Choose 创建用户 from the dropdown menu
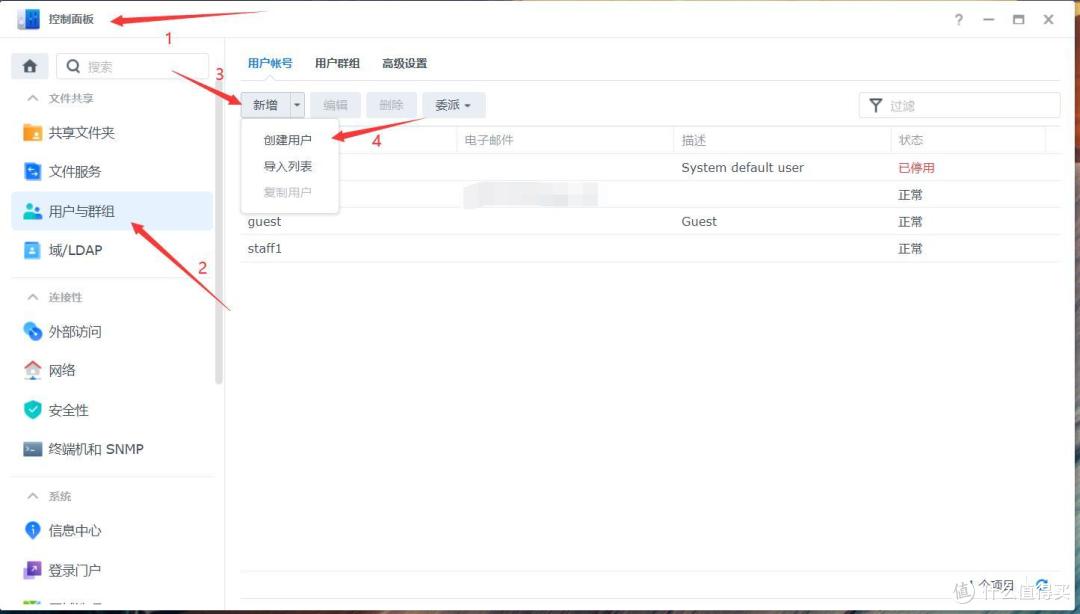Viewport: 1080px width, 614px height. (289, 140)
